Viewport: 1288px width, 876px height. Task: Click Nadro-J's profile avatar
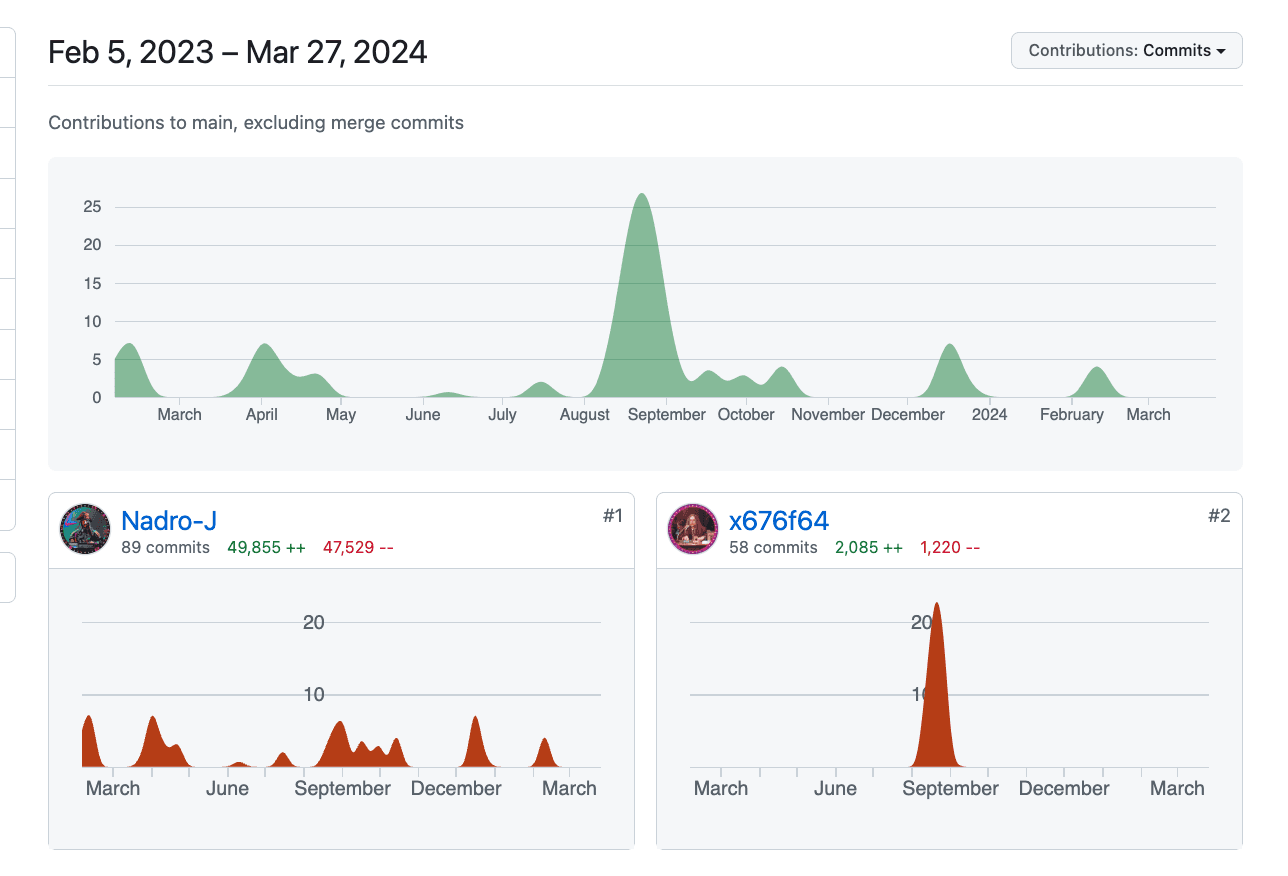tap(85, 529)
